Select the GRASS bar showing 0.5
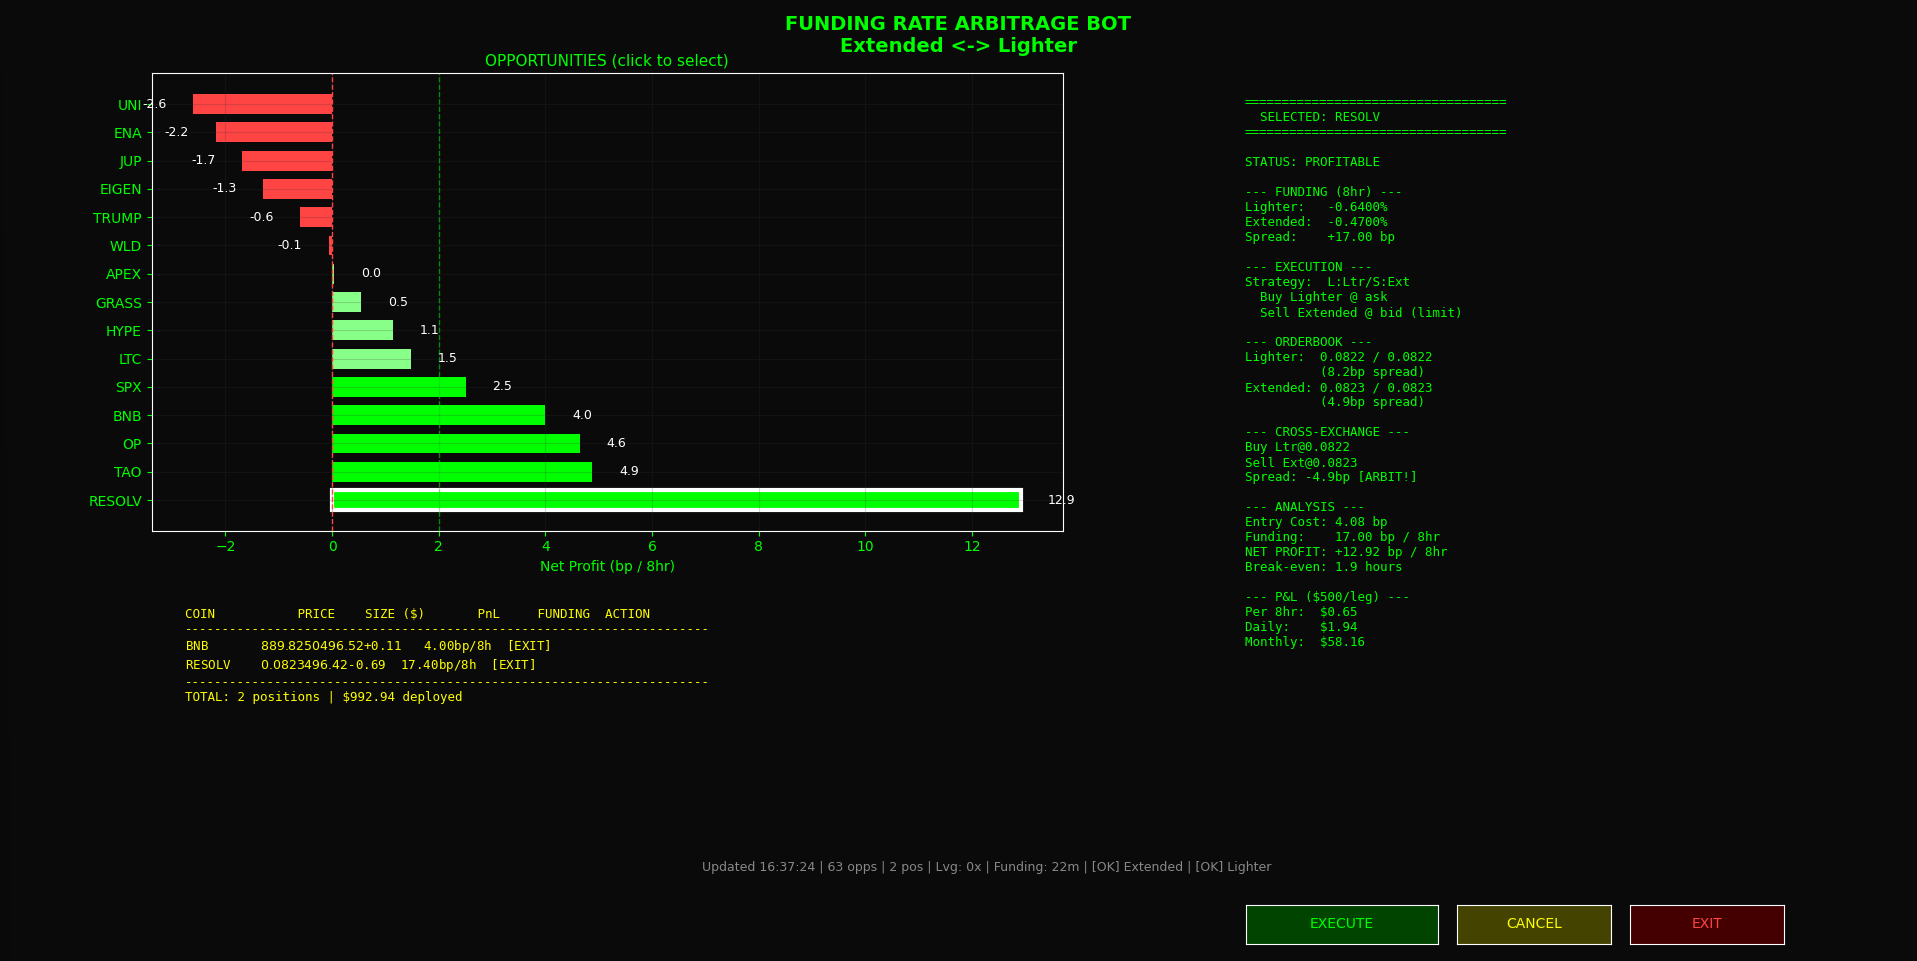This screenshot has height=961, width=1917. coord(347,302)
